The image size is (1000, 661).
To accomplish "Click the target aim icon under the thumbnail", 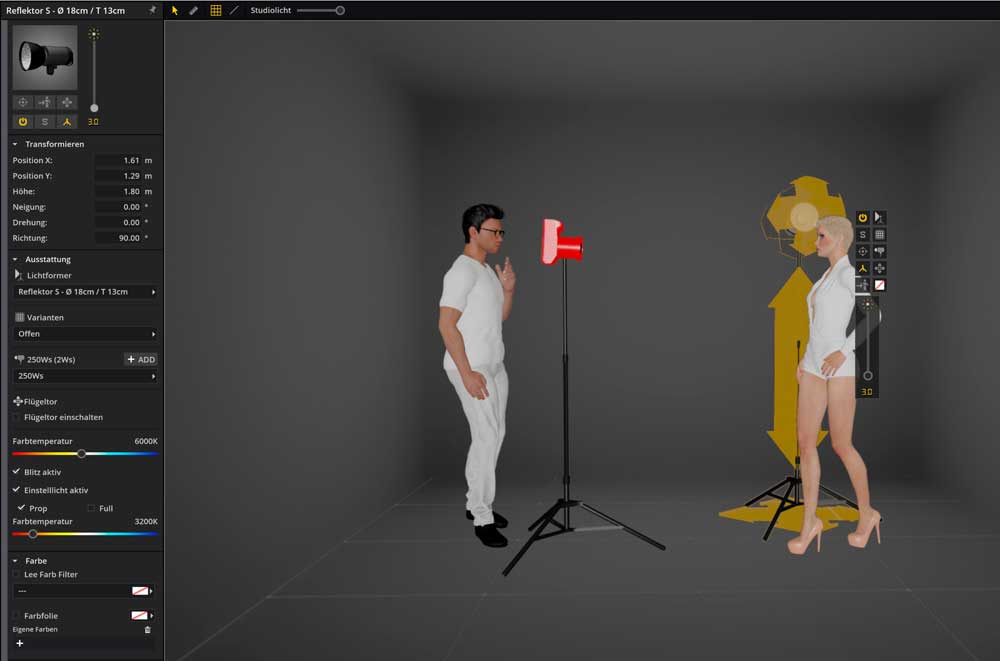I will [x=23, y=102].
